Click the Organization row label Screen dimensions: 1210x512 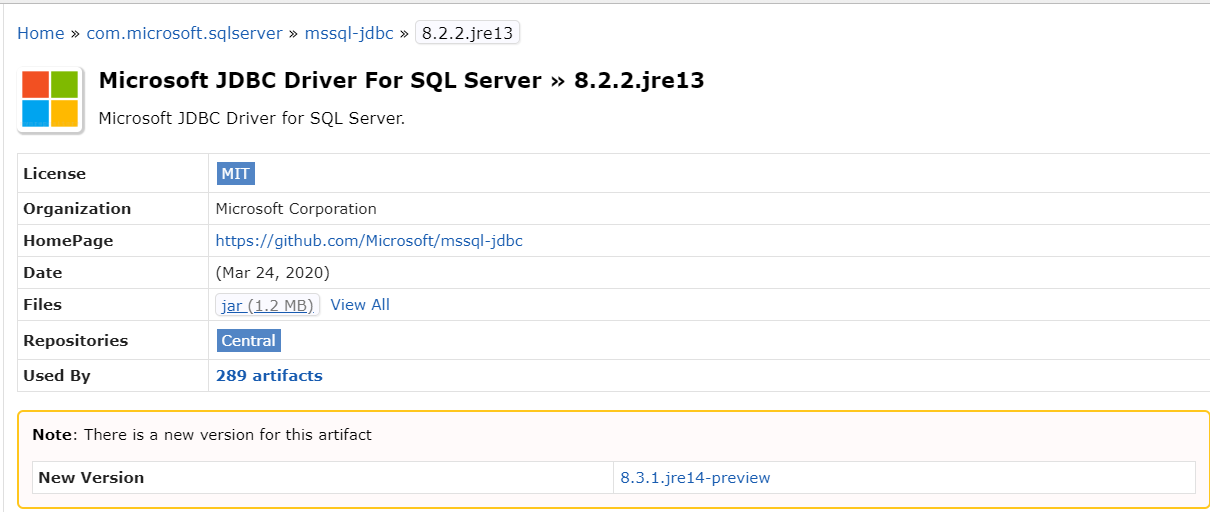pyautogui.click(x=77, y=209)
